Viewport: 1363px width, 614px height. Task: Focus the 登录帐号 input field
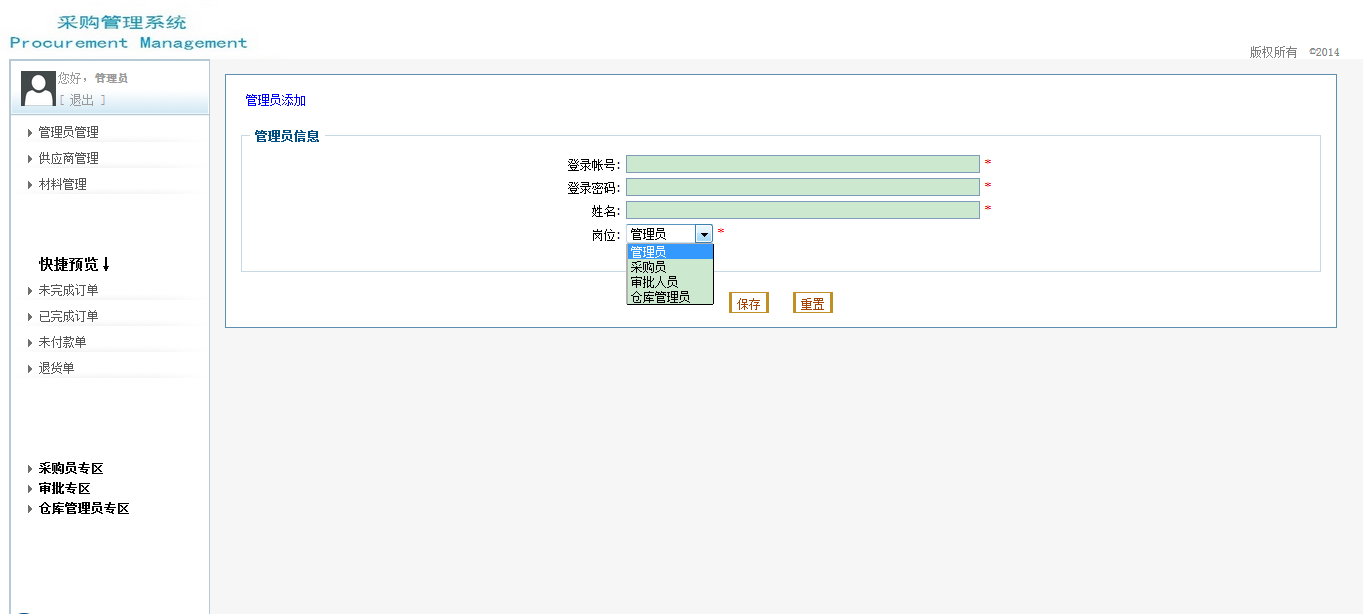(x=802, y=164)
